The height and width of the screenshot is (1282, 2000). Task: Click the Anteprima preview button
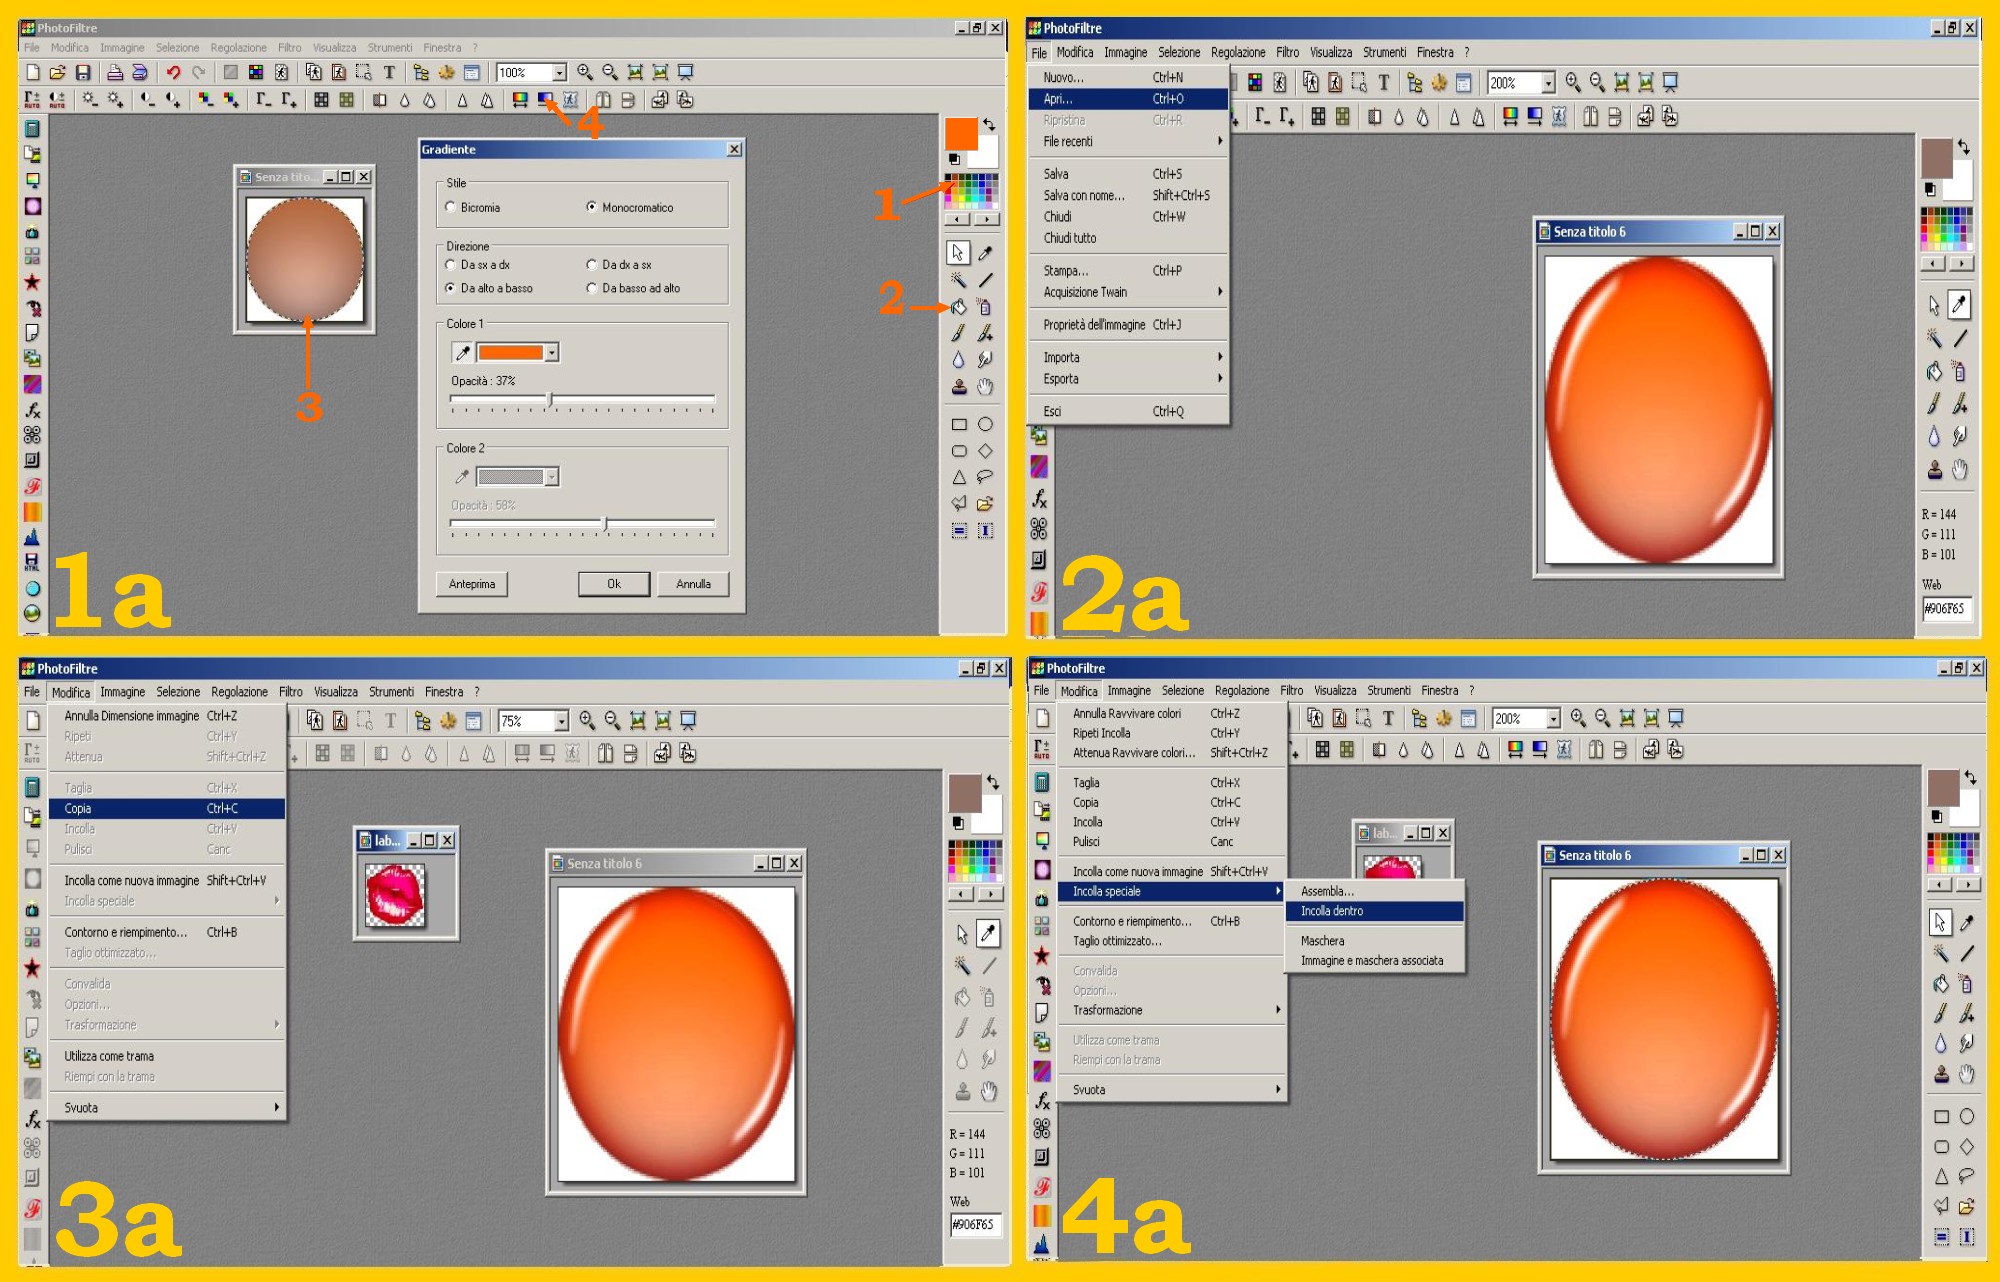click(472, 584)
